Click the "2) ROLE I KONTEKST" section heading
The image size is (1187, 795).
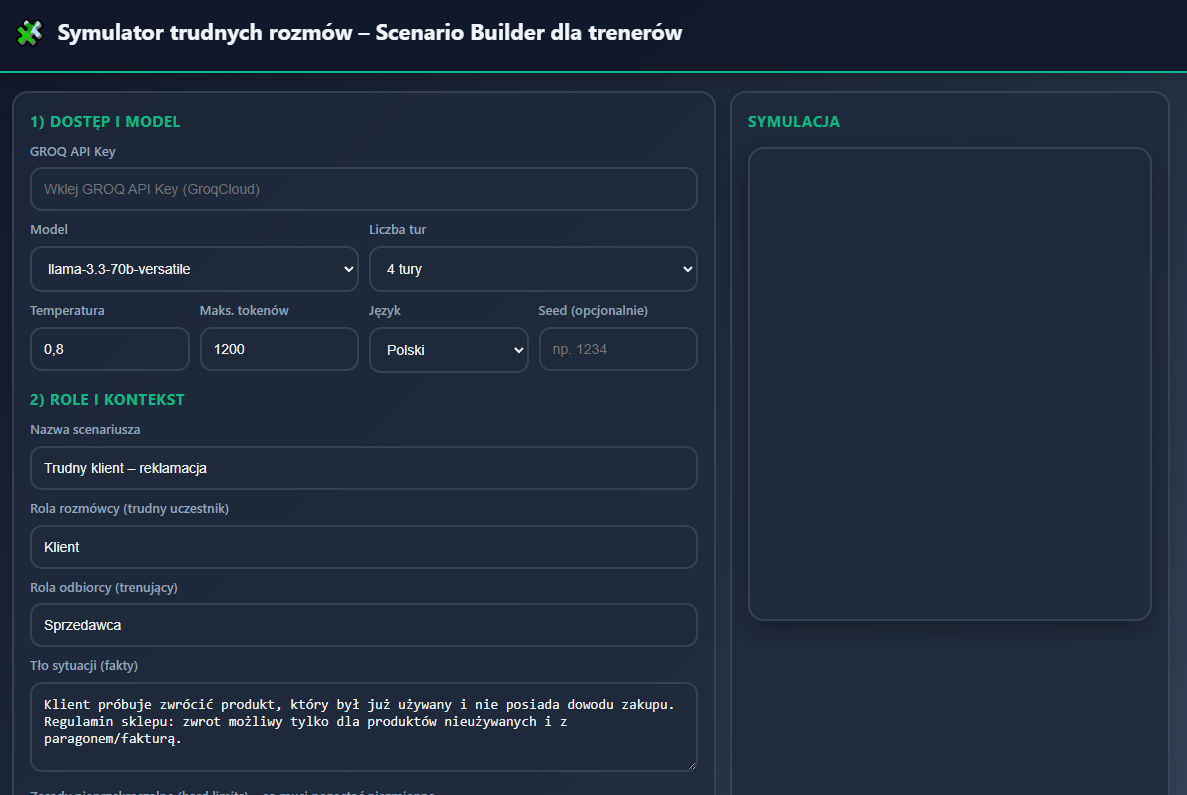[x=106, y=399]
